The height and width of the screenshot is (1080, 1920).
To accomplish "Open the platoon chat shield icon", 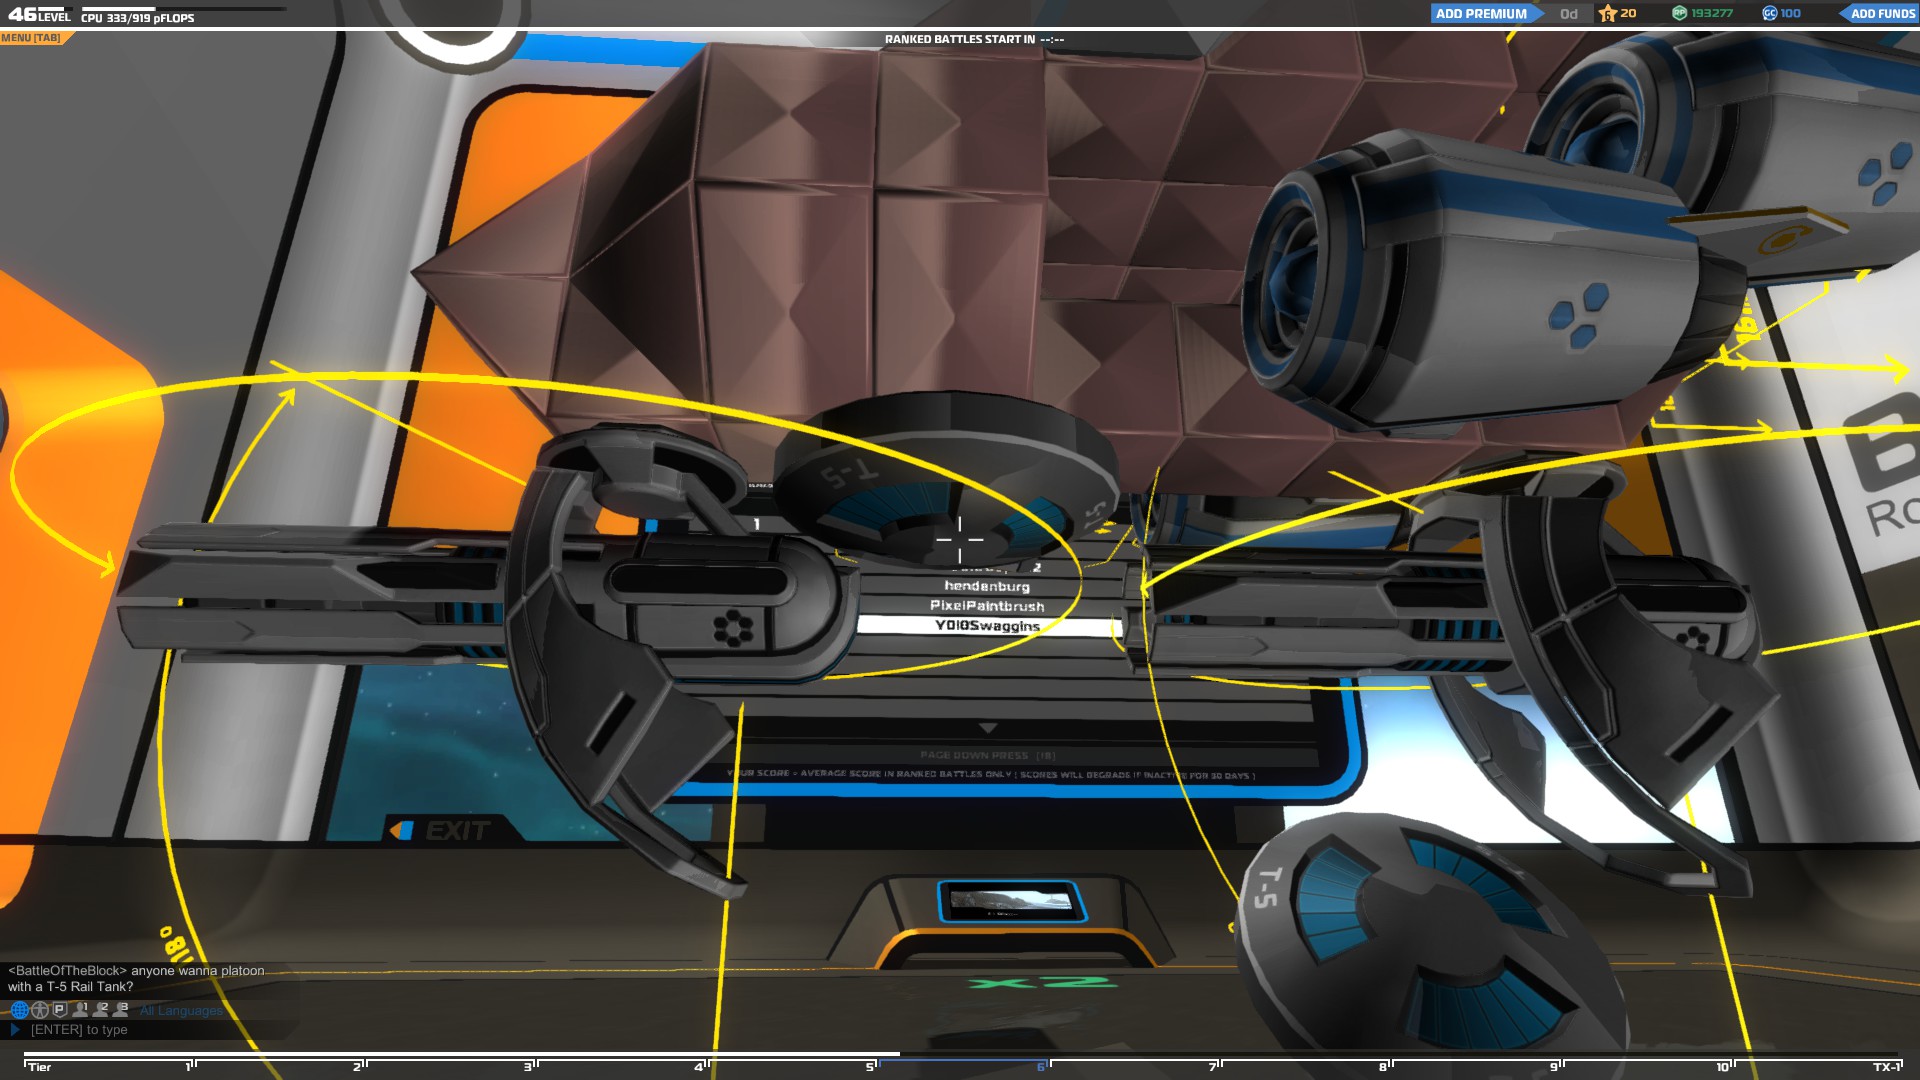I will (x=60, y=1010).
